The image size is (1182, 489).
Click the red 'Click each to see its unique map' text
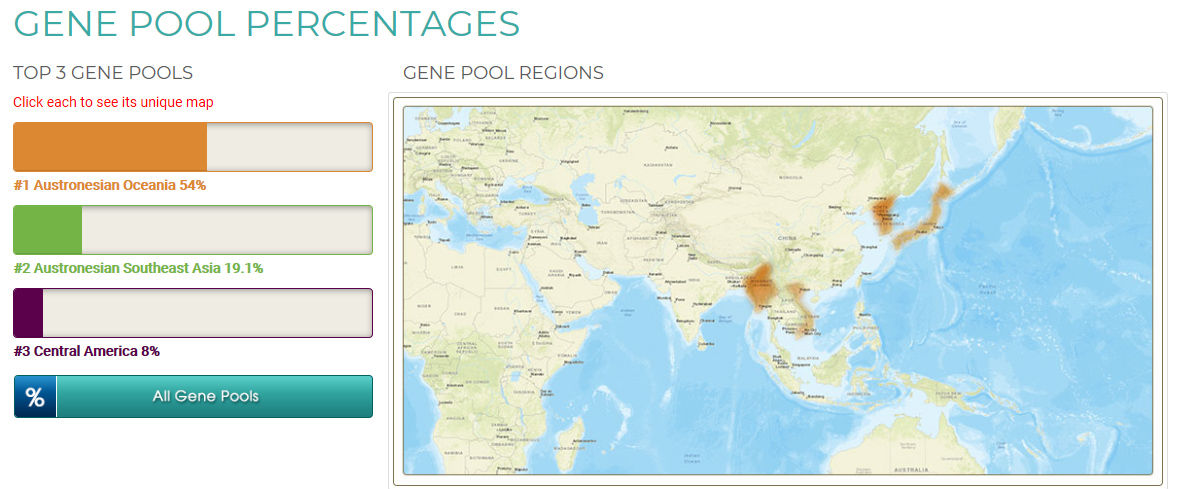click(x=113, y=102)
